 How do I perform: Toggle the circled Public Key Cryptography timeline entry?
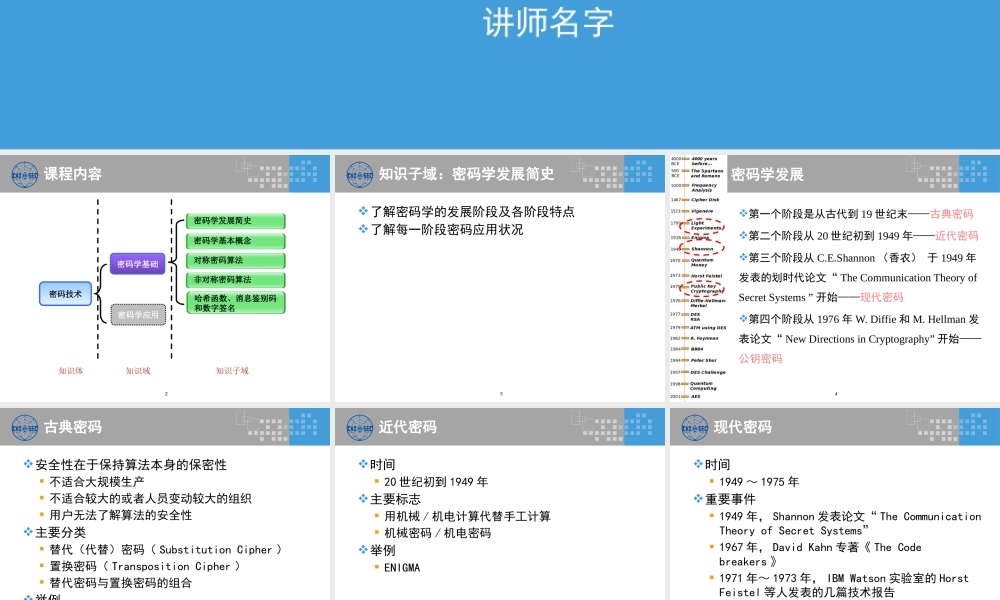coord(701,289)
